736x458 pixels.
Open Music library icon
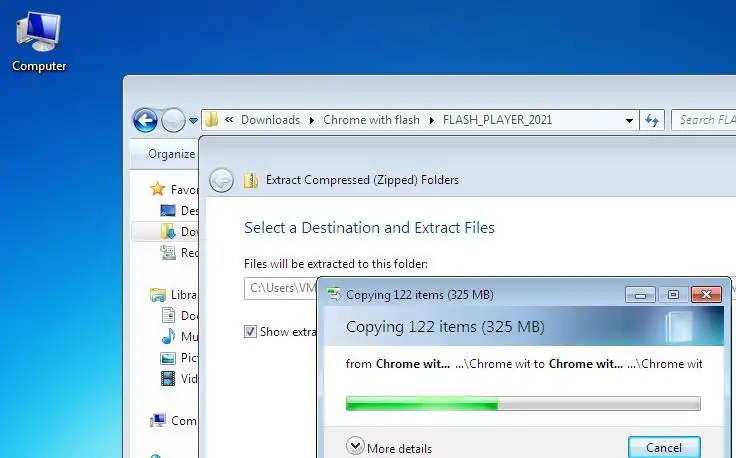click(168, 336)
